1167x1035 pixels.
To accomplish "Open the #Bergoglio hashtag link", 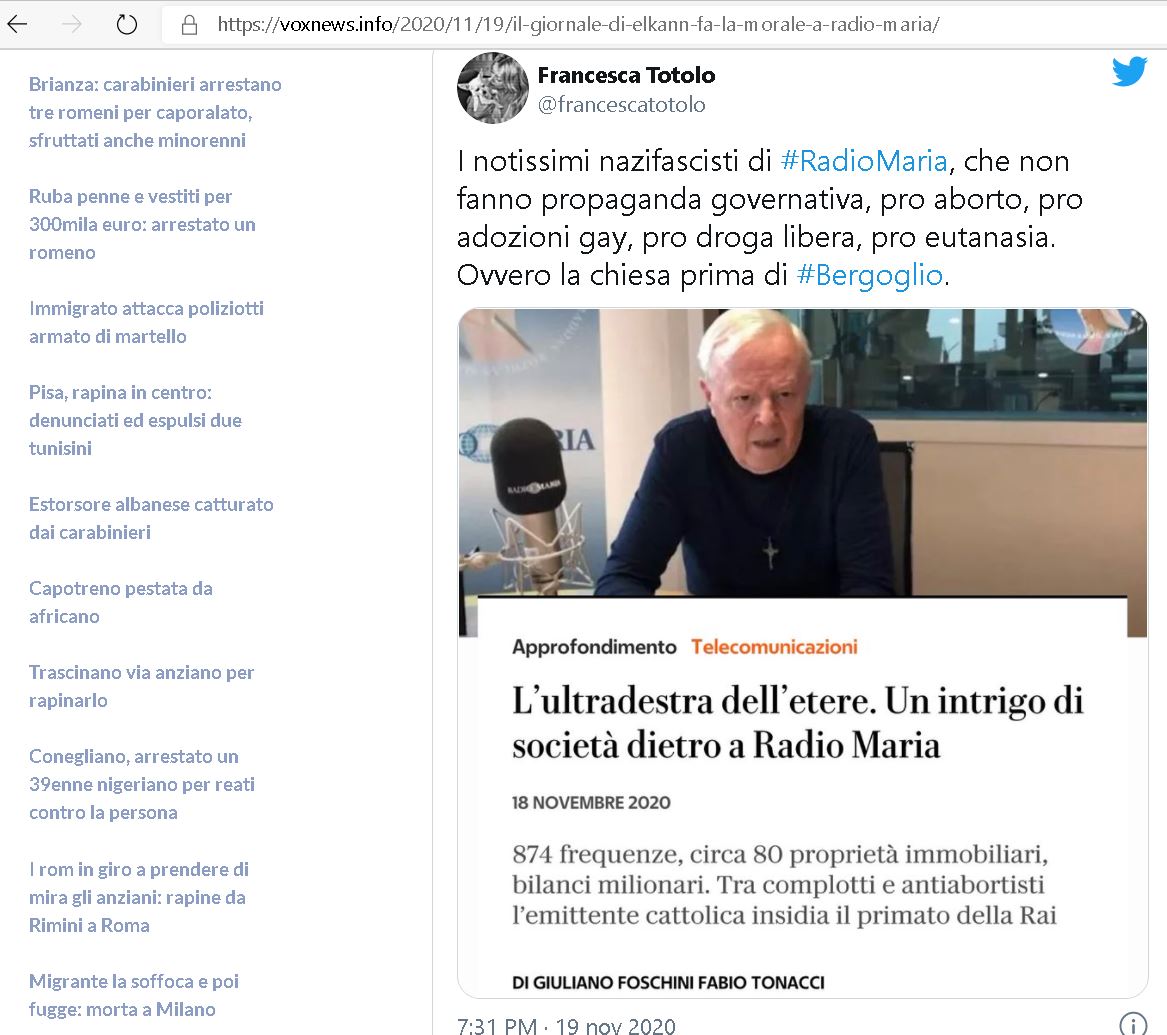I will (x=869, y=275).
